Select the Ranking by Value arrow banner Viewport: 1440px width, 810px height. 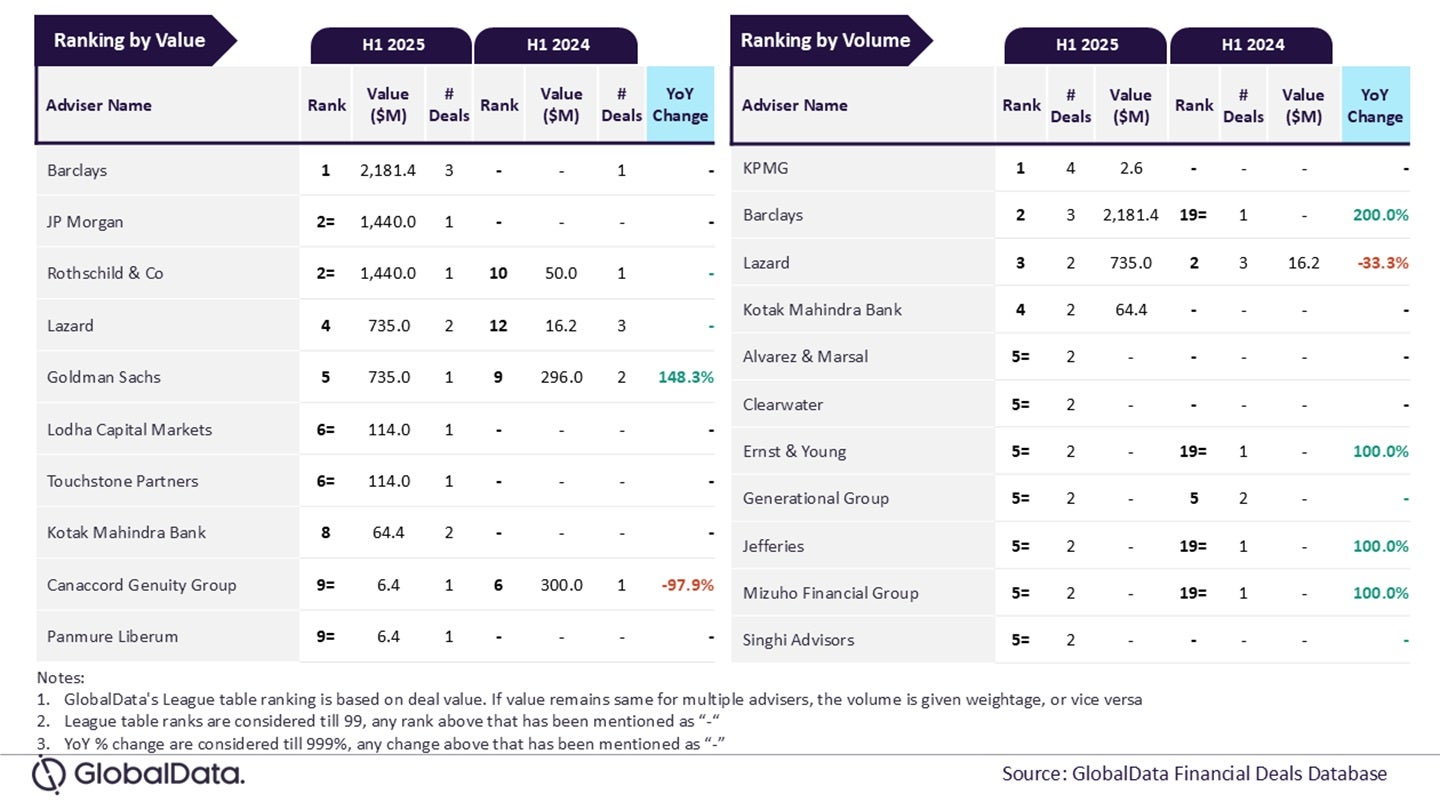pyautogui.click(x=130, y=41)
